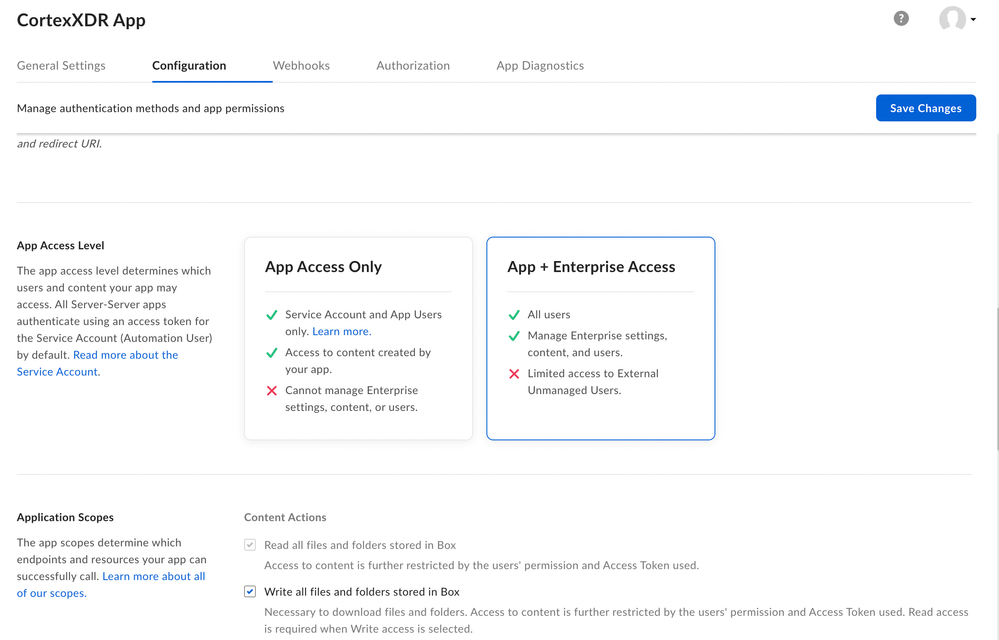Toggle Write all files and folders checkbox
The height and width of the screenshot is (640, 999).
(250, 592)
